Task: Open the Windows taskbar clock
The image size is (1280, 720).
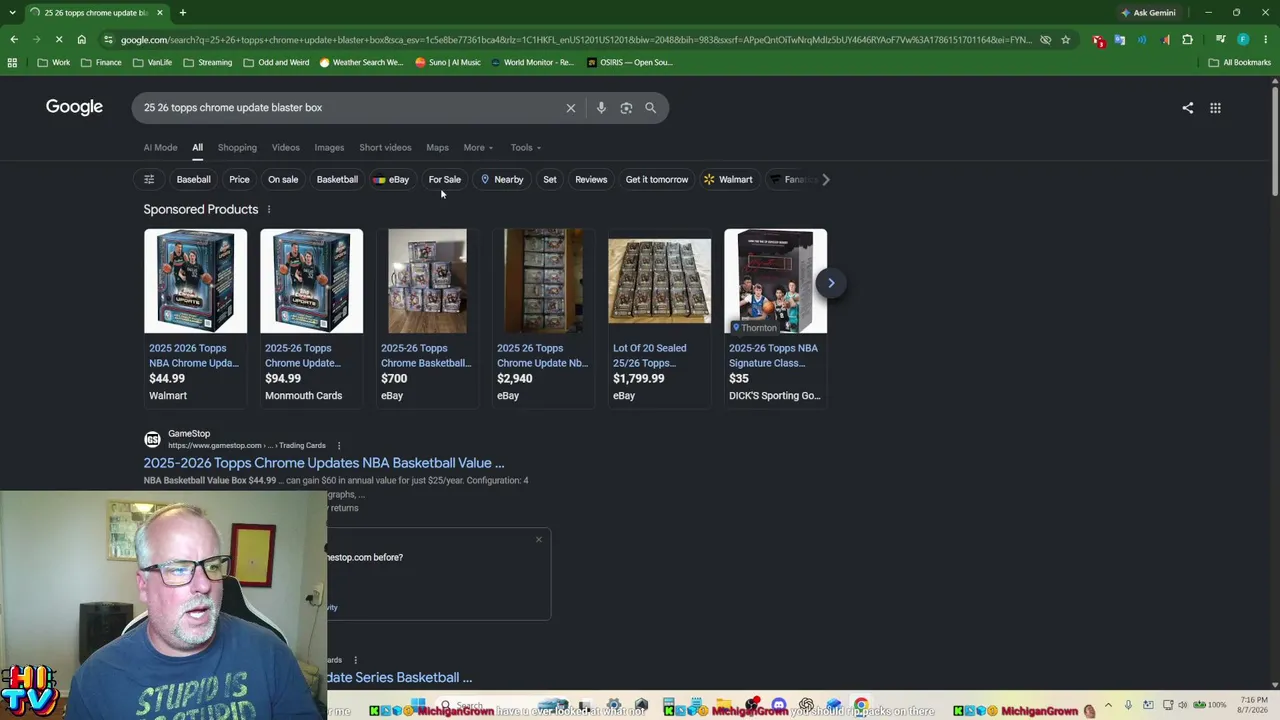Action: (x=1254, y=705)
